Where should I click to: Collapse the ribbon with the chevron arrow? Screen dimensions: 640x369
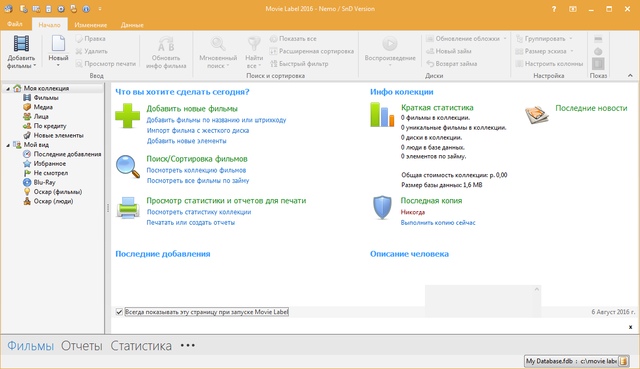point(630,76)
